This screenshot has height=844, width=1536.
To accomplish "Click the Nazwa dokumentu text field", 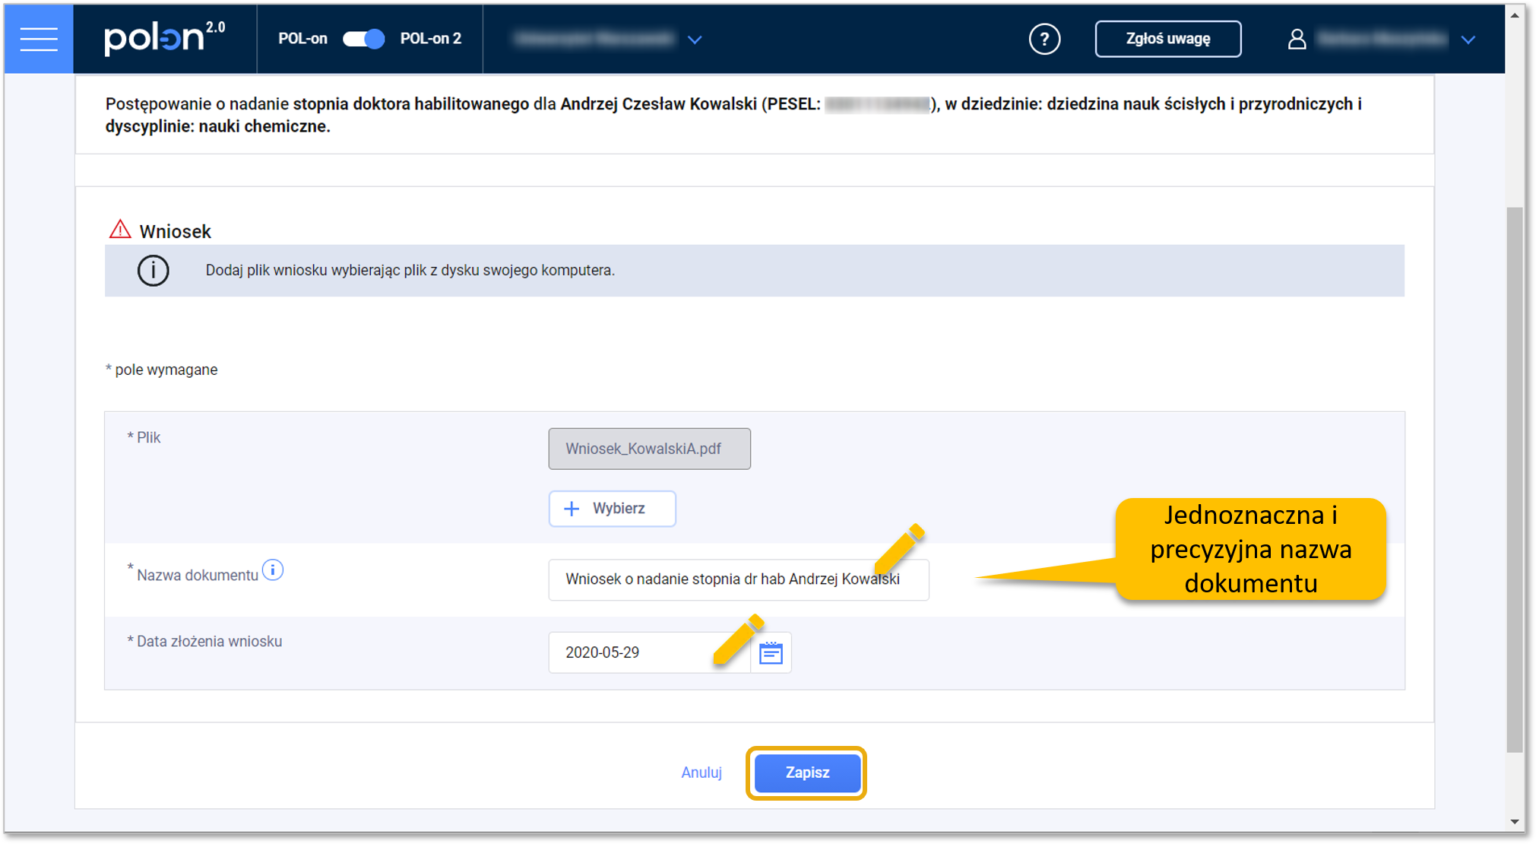I will [738, 579].
